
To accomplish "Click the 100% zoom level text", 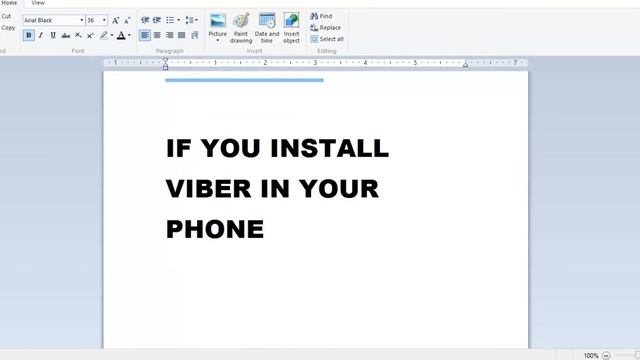I will coord(591,356).
